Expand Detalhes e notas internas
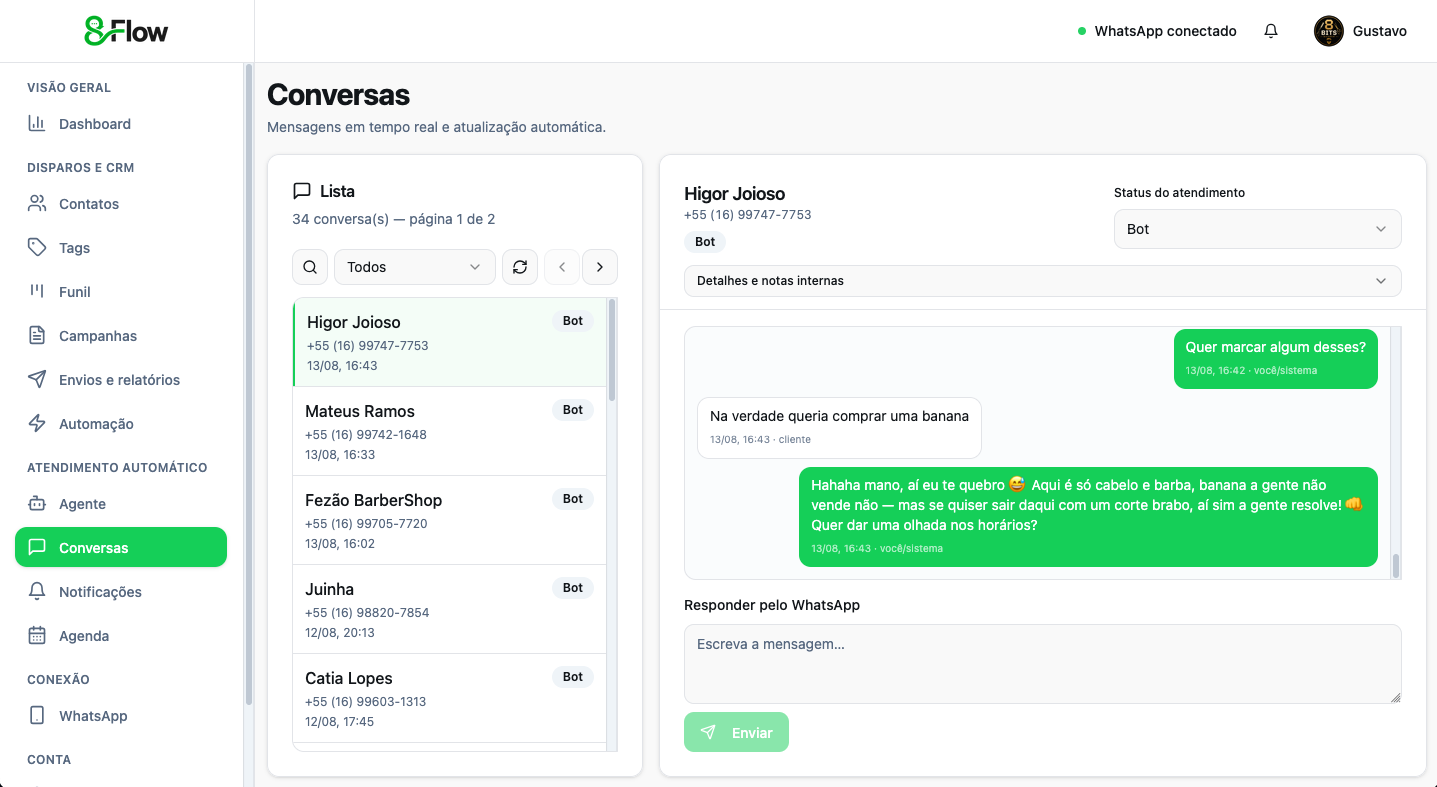Viewport: 1437px width, 787px height. pyautogui.click(x=1043, y=281)
